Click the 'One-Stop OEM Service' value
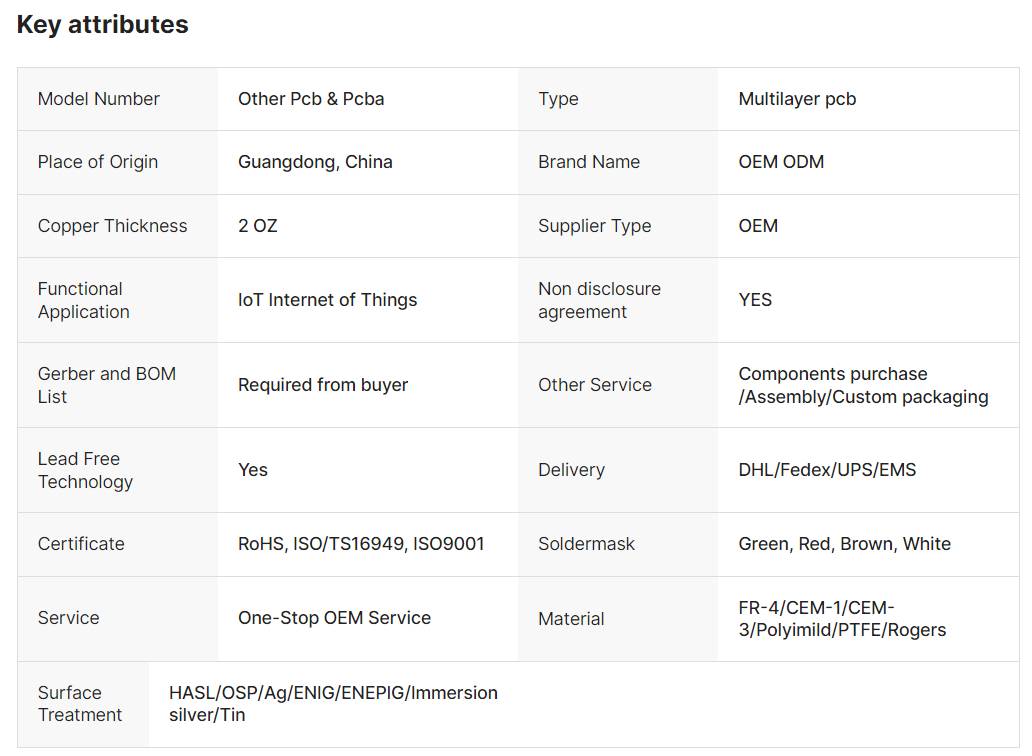 click(334, 618)
